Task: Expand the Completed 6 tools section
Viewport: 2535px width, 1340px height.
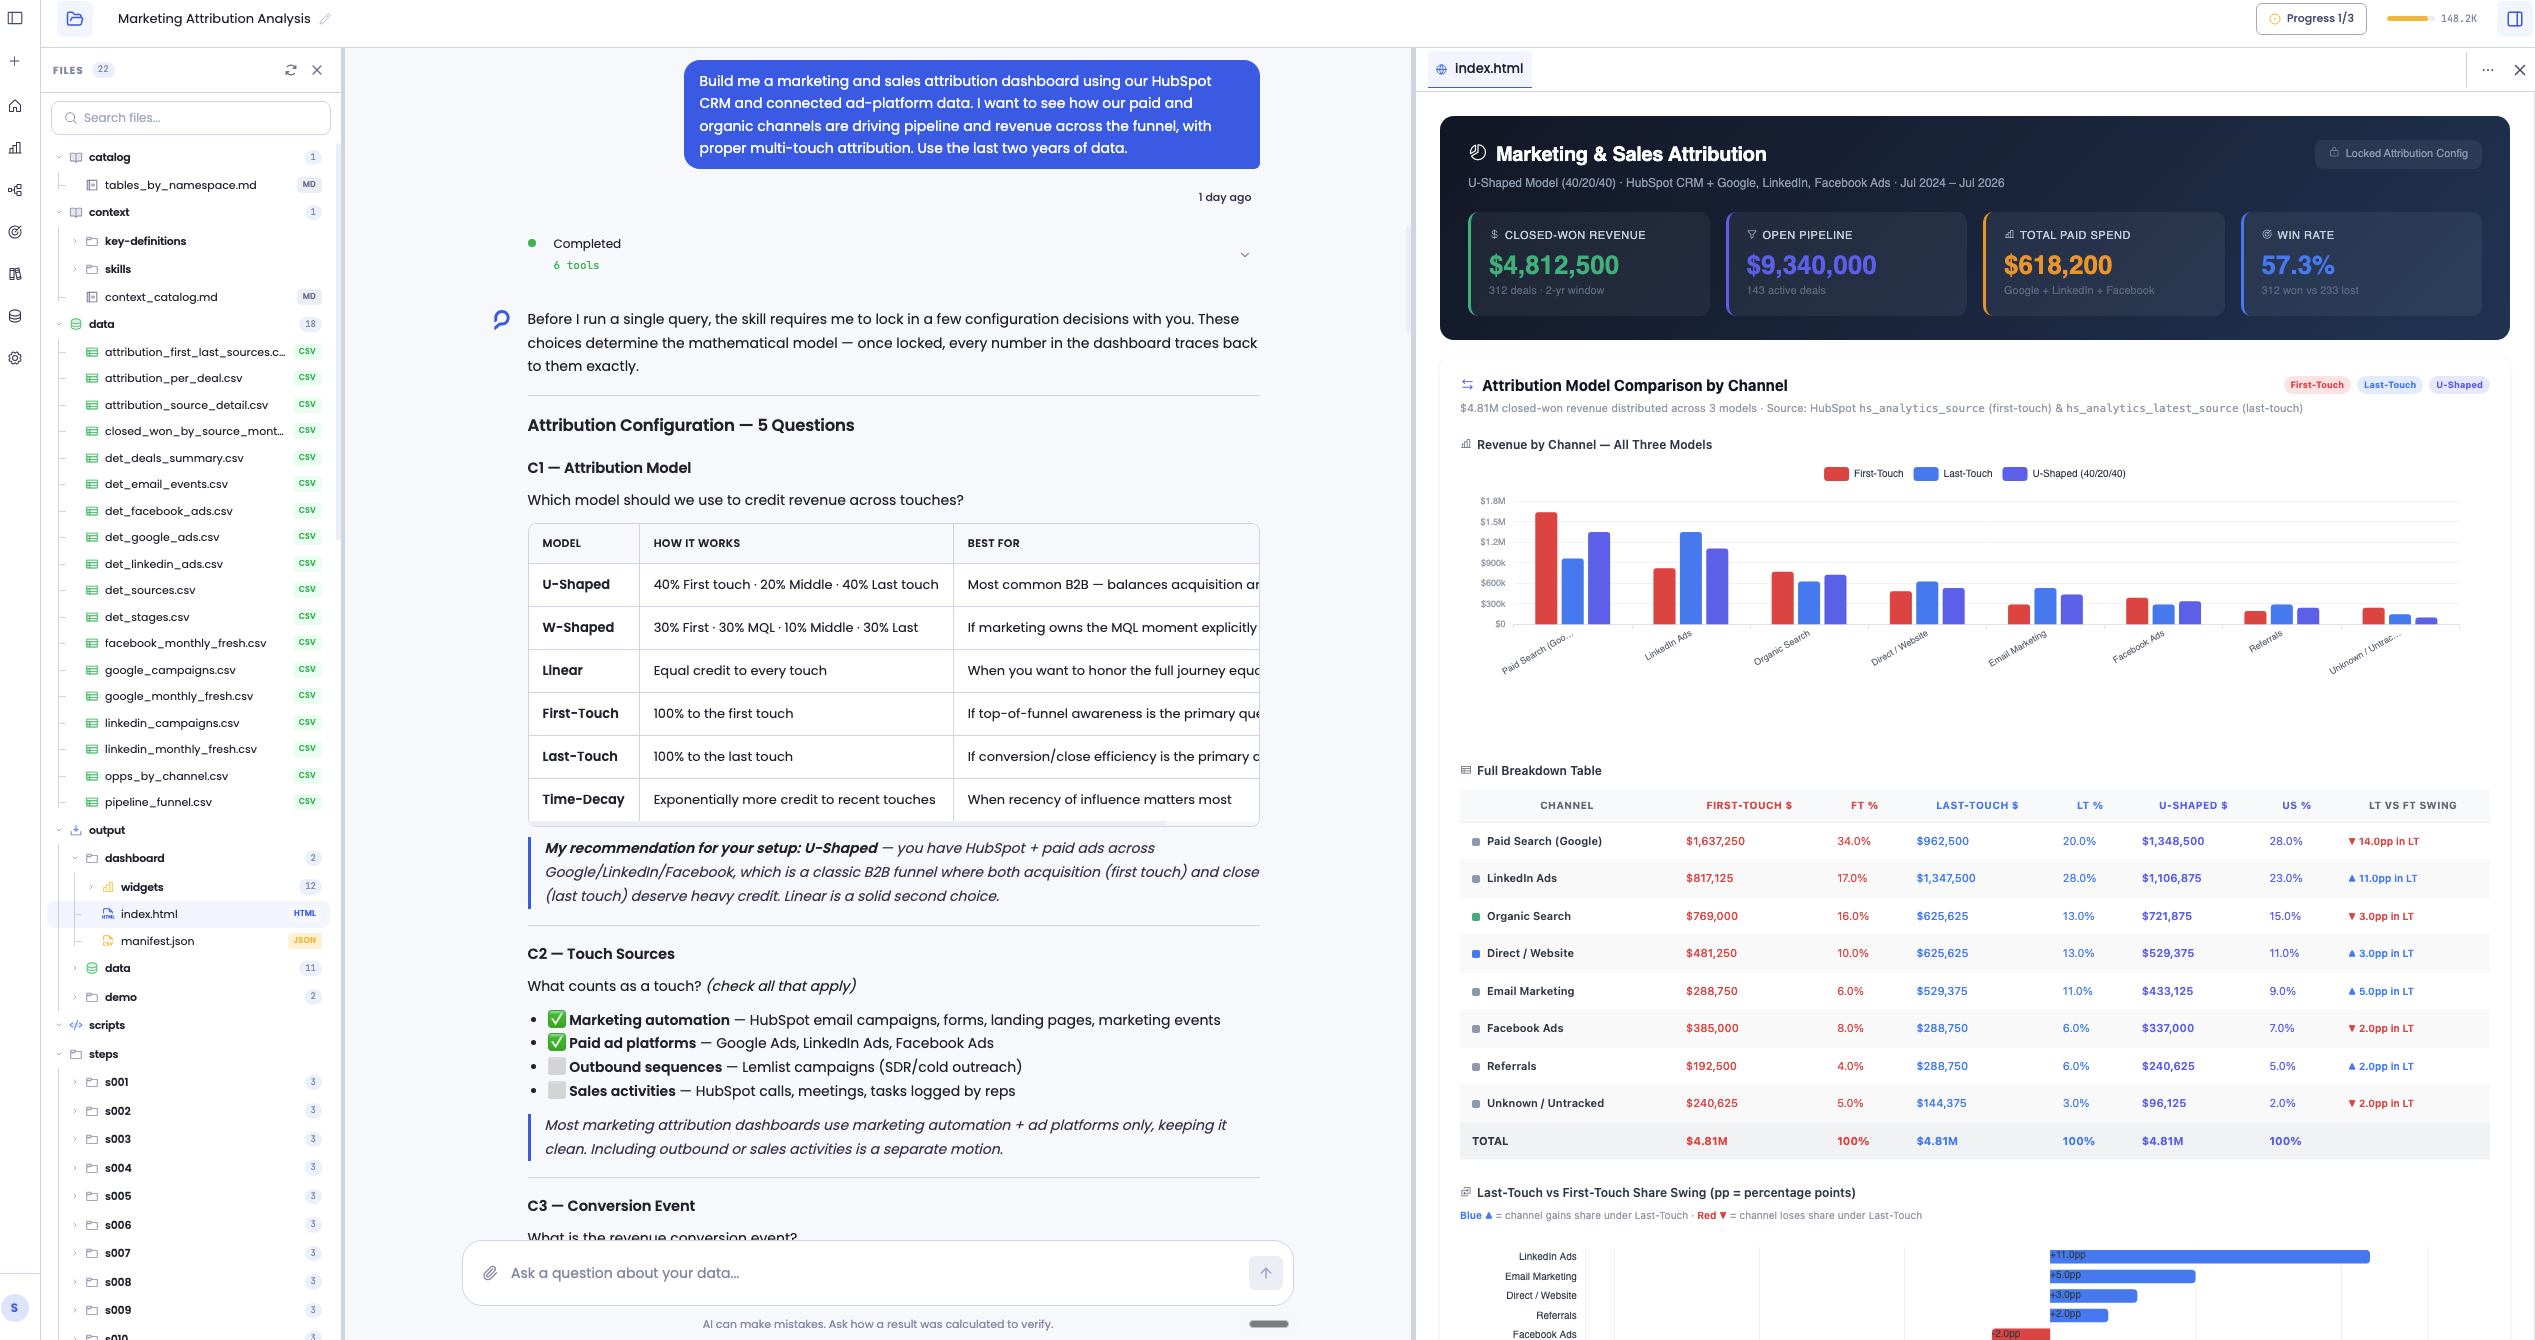Action: 1245,255
